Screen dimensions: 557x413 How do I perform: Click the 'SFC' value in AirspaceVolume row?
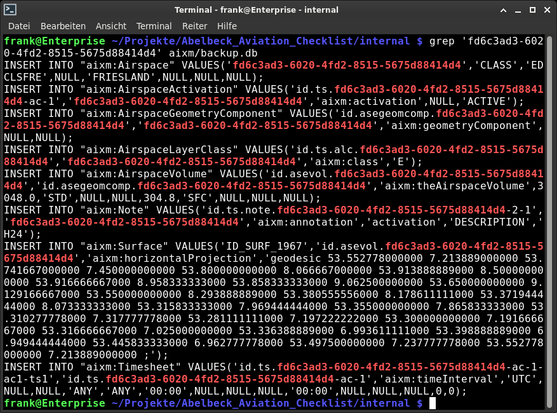tap(198, 198)
